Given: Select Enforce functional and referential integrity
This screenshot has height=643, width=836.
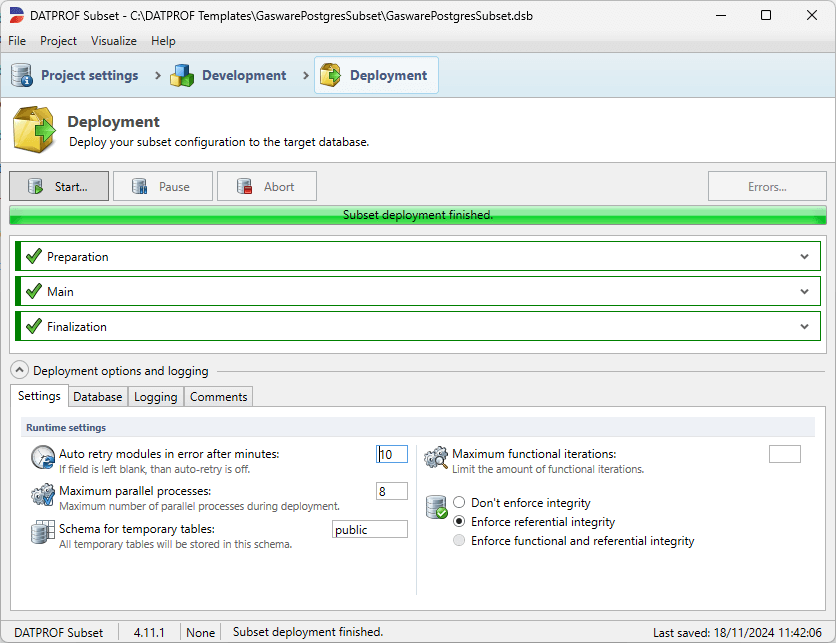Looking at the screenshot, I should pyautogui.click(x=459, y=539).
